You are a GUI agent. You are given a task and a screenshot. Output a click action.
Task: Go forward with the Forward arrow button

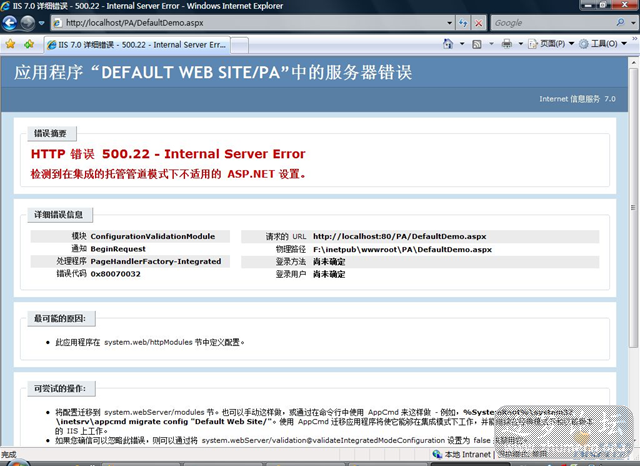pos(28,23)
